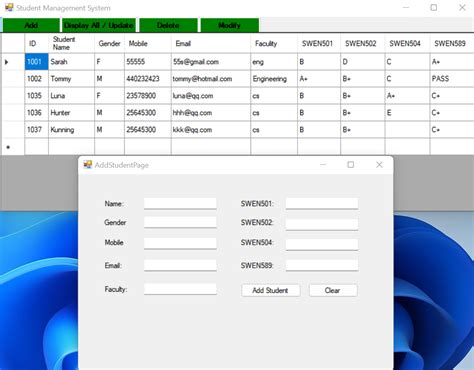Click the green Delete button

168,25
